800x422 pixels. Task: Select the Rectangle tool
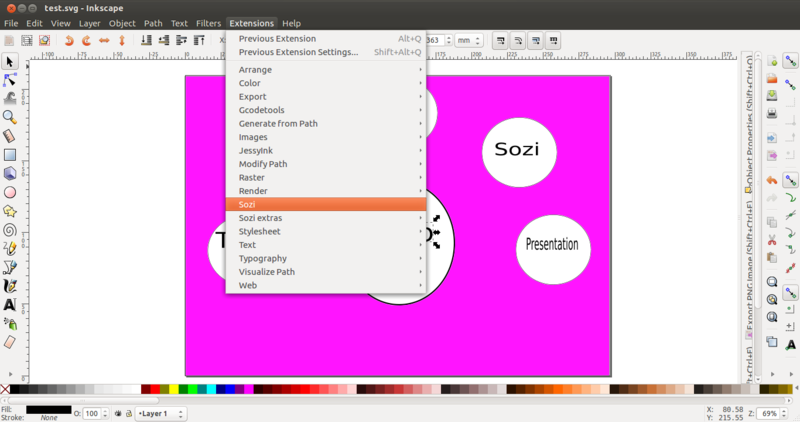pyautogui.click(x=10, y=155)
